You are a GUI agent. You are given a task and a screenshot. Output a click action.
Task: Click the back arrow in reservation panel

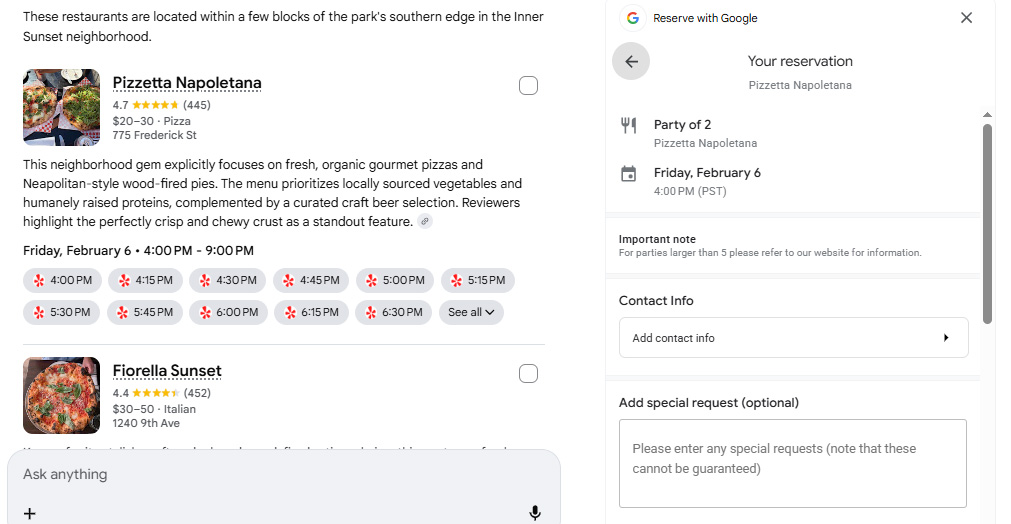tap(631, 61)
